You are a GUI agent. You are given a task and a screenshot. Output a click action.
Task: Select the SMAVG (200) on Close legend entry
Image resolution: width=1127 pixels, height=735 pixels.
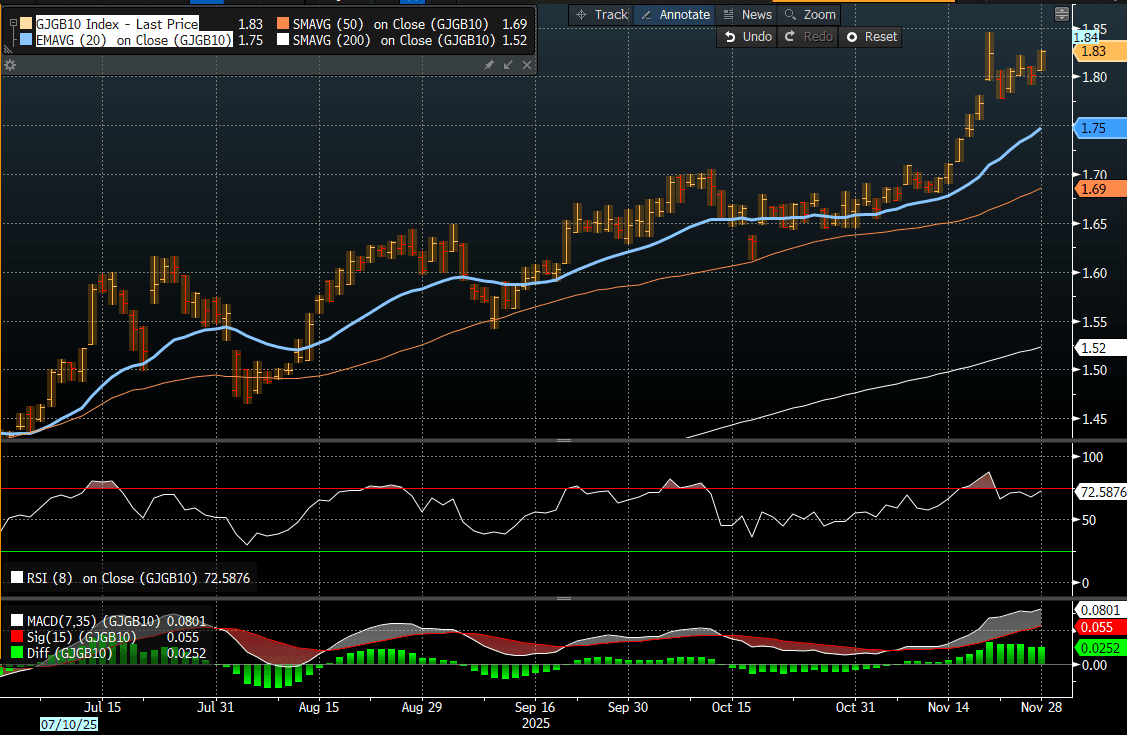pos(392,41)
